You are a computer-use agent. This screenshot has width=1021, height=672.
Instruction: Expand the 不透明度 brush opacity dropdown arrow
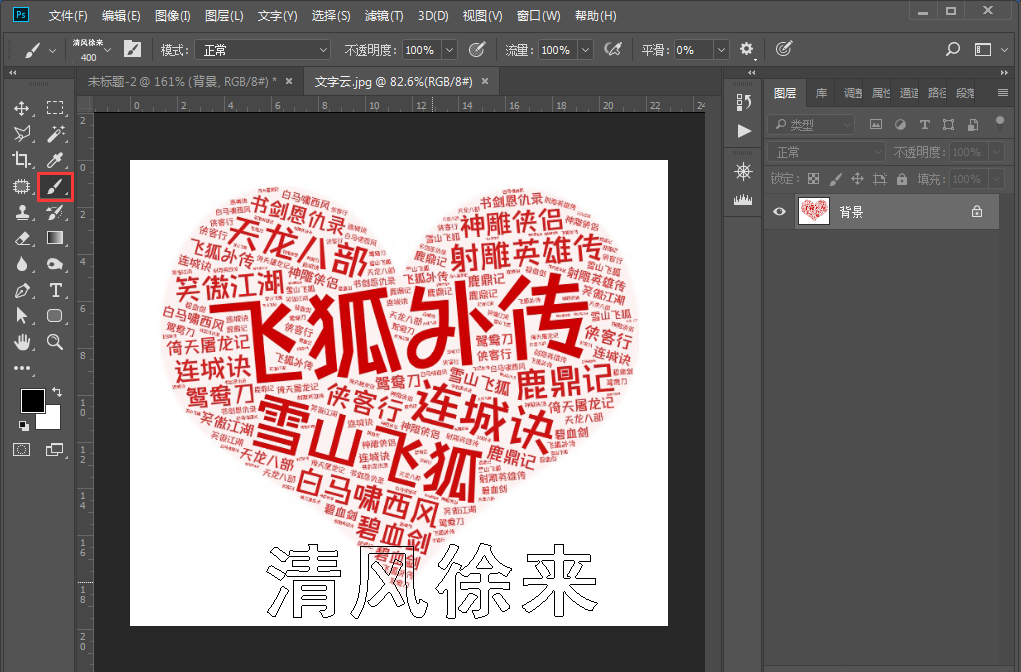(449, 50)
